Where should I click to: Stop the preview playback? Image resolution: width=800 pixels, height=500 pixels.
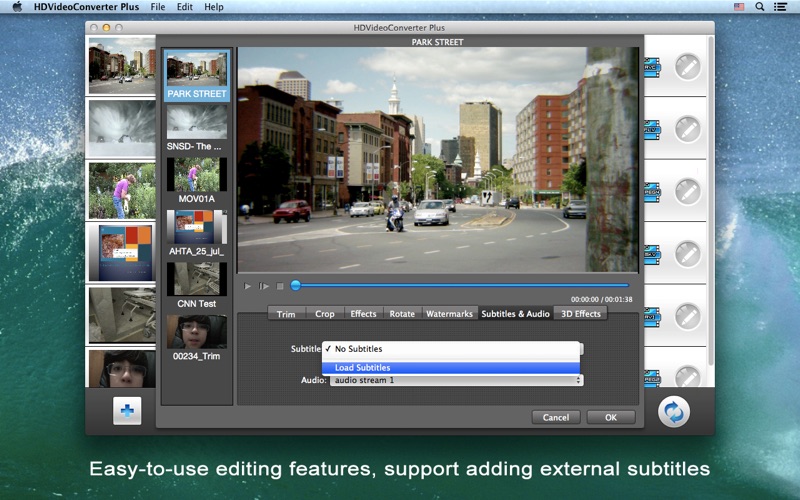pos(280,286)
